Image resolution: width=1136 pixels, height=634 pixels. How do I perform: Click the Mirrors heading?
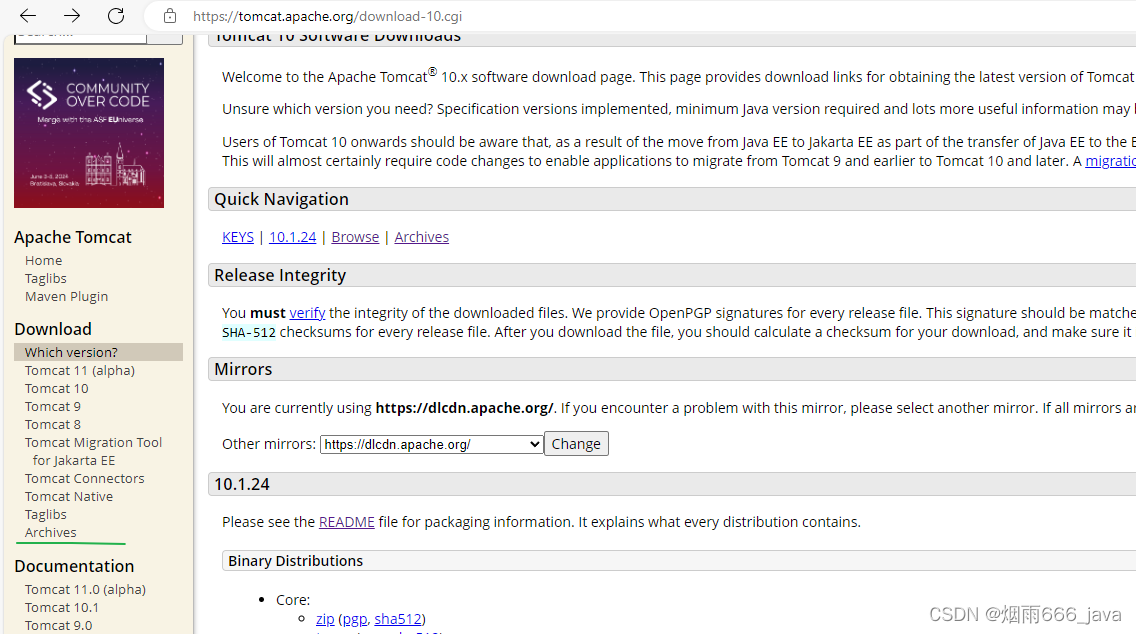click(x=243, y=370)
